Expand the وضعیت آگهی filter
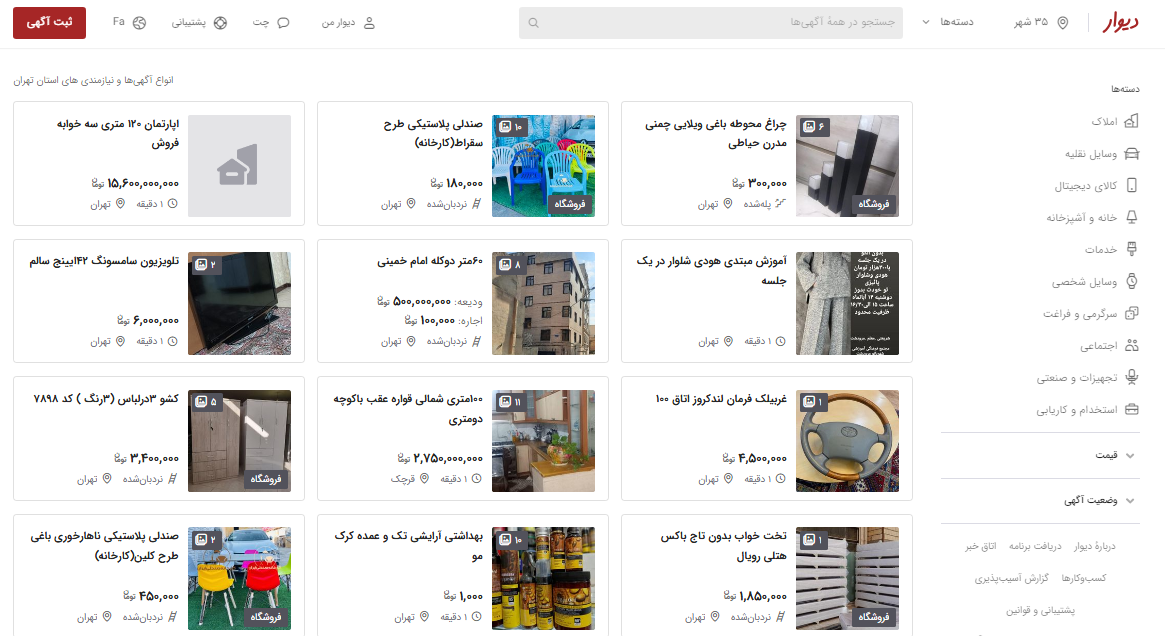Image resolution: width=1165 pixels, height=636 pixels. [1040, 501]
